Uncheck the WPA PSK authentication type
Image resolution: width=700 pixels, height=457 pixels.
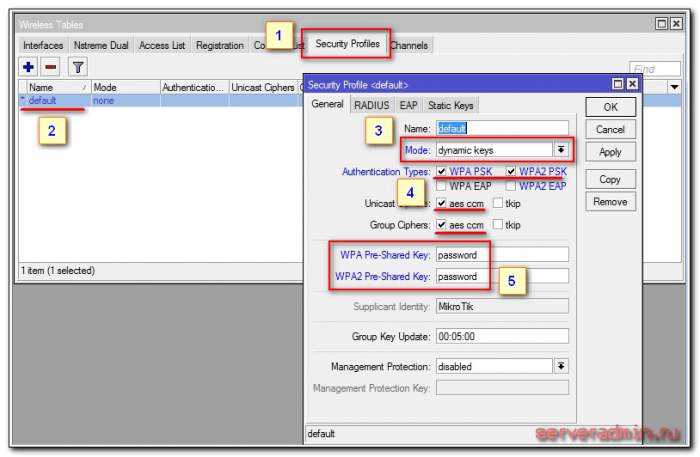pos(442,172)
